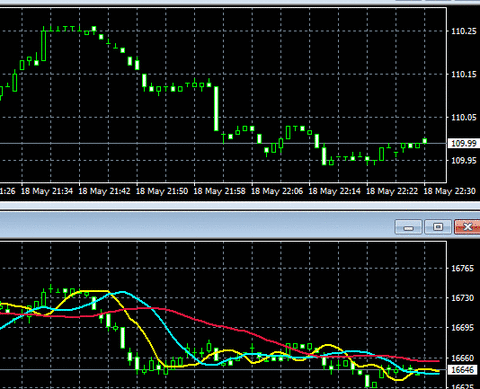Select the large white bearish candle near 21:58
Image resolution: width=480 pixels, height=389 pixels.
(x=216, y=109)
